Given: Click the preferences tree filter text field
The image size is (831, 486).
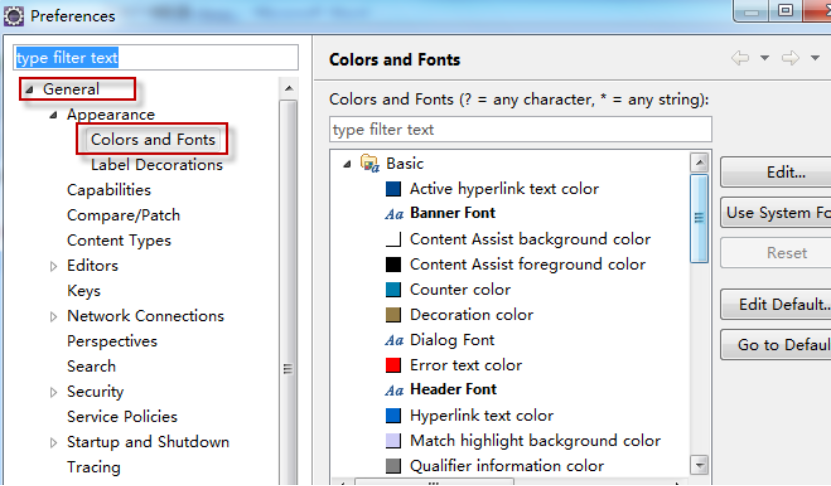Looking at the screenshot, I should click(156, 57).
